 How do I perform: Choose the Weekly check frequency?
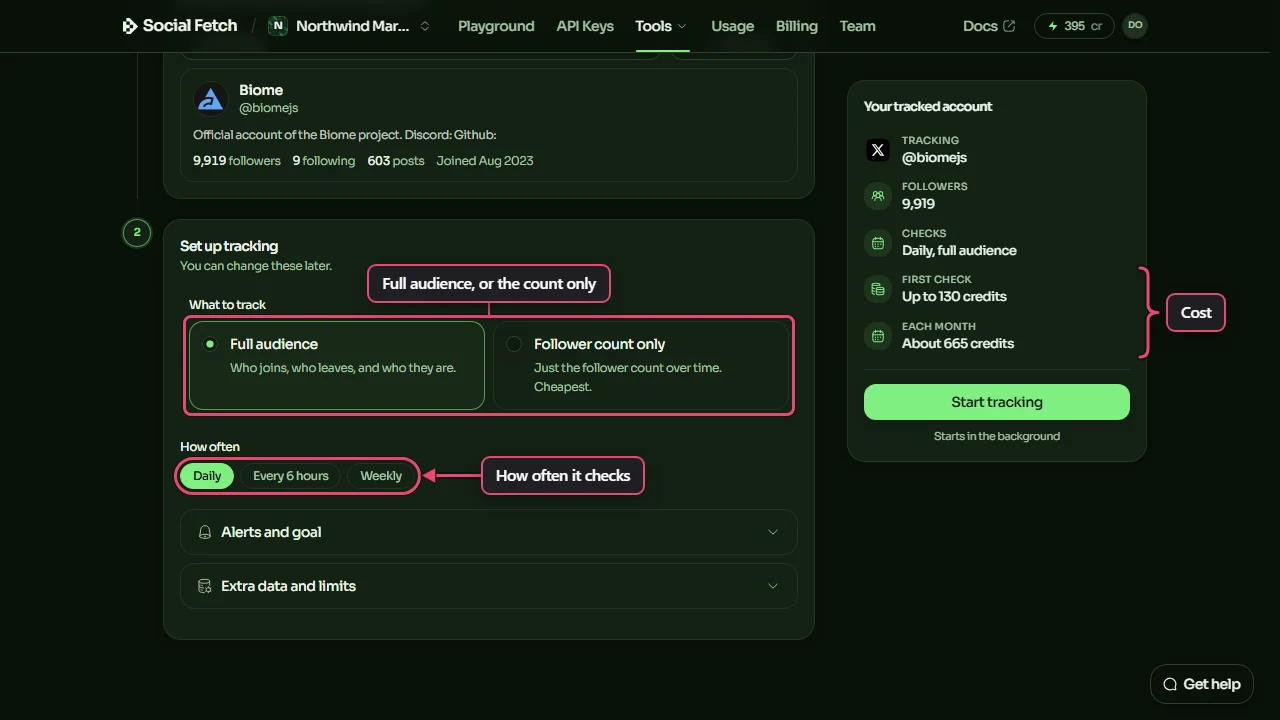tap(381, 476)
